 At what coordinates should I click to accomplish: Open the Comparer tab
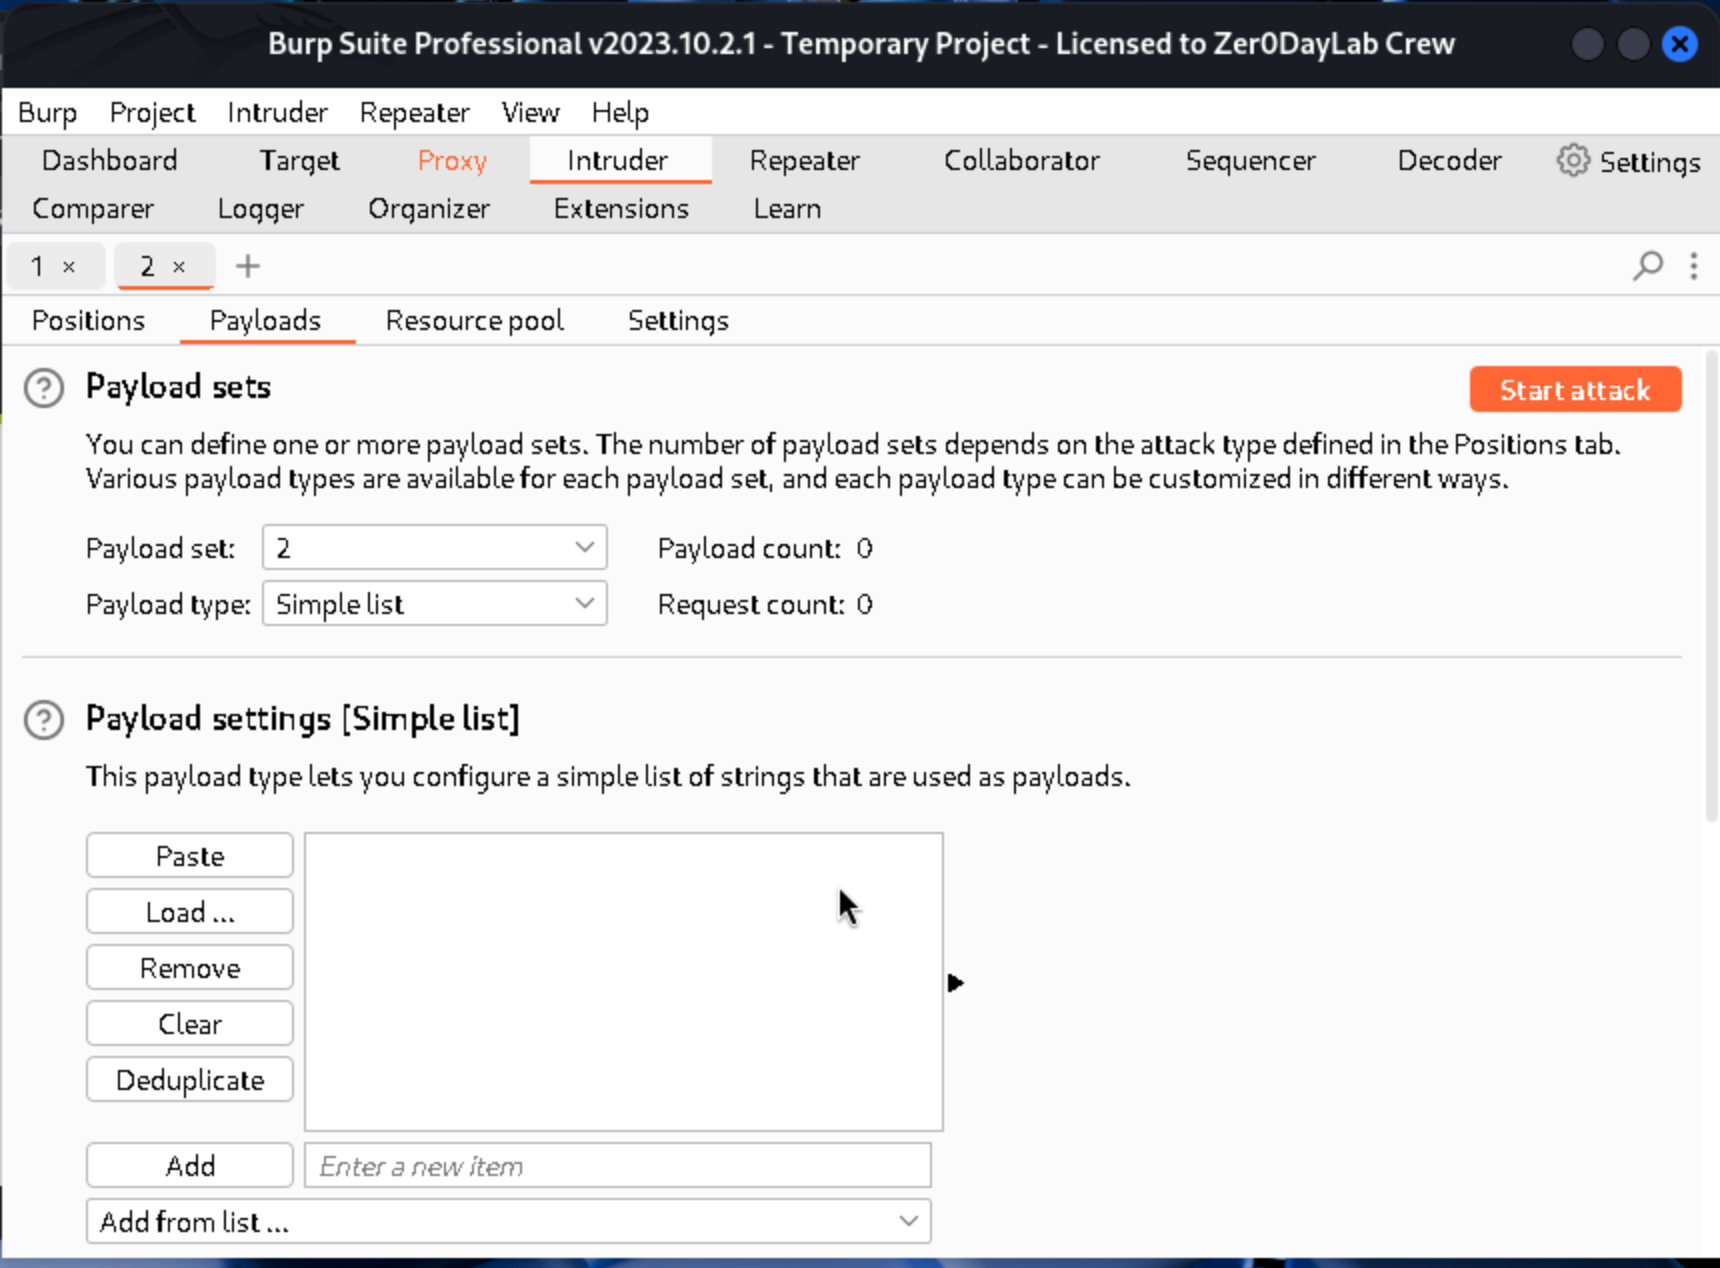pyautogui.click(x=93, y=208)
